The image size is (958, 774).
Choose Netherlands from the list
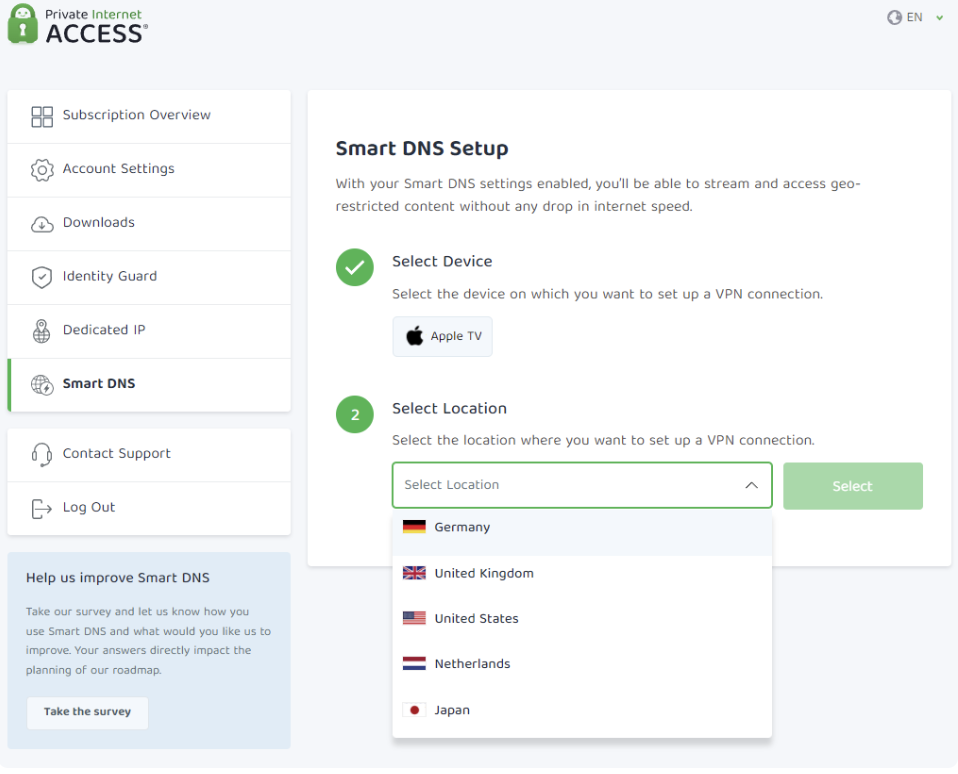tap(582, 663)
